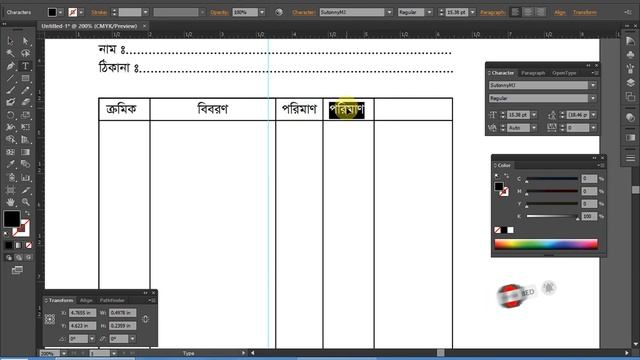Pick the white swatch in Color panel

pos(511,230)
